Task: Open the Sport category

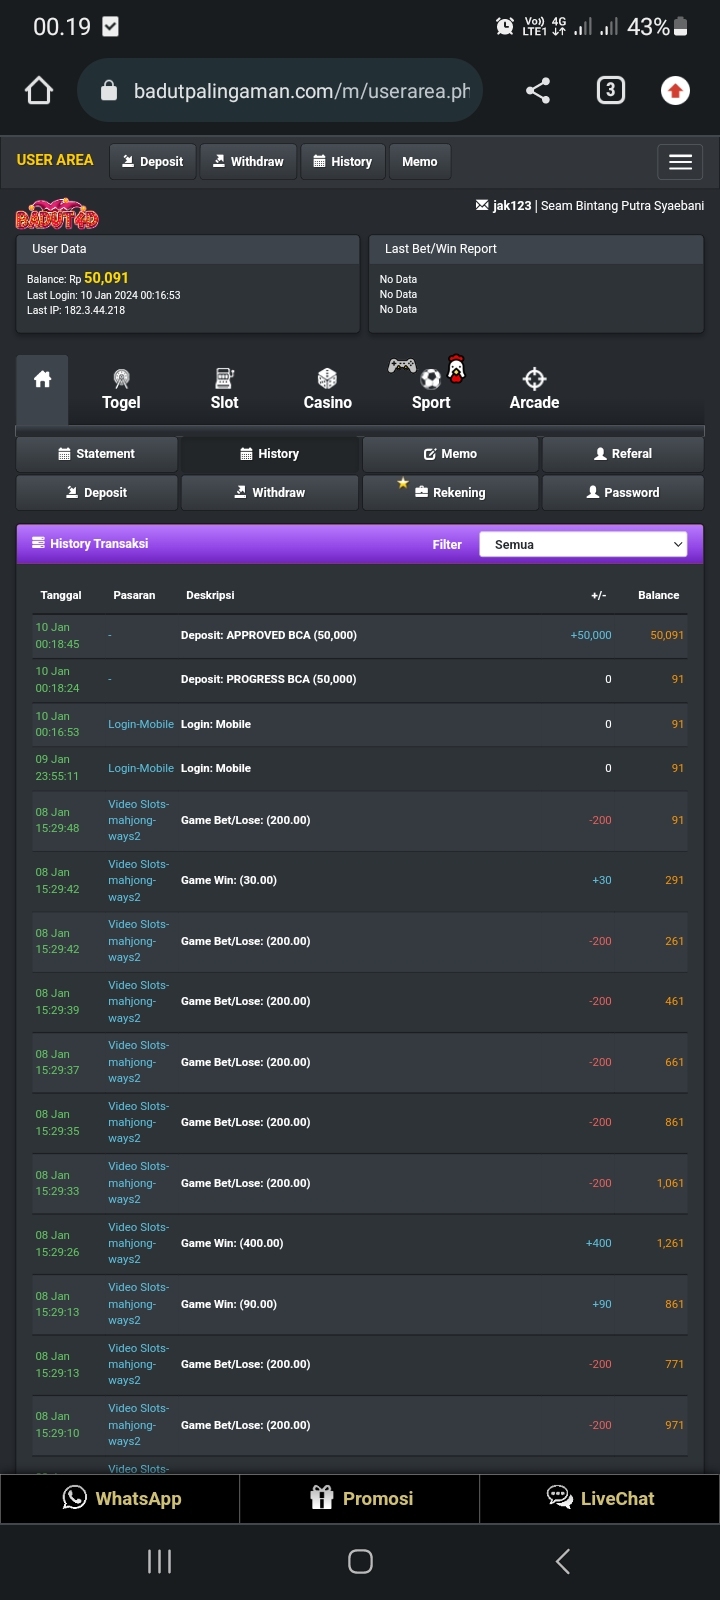Action: (x=431, y=389)
